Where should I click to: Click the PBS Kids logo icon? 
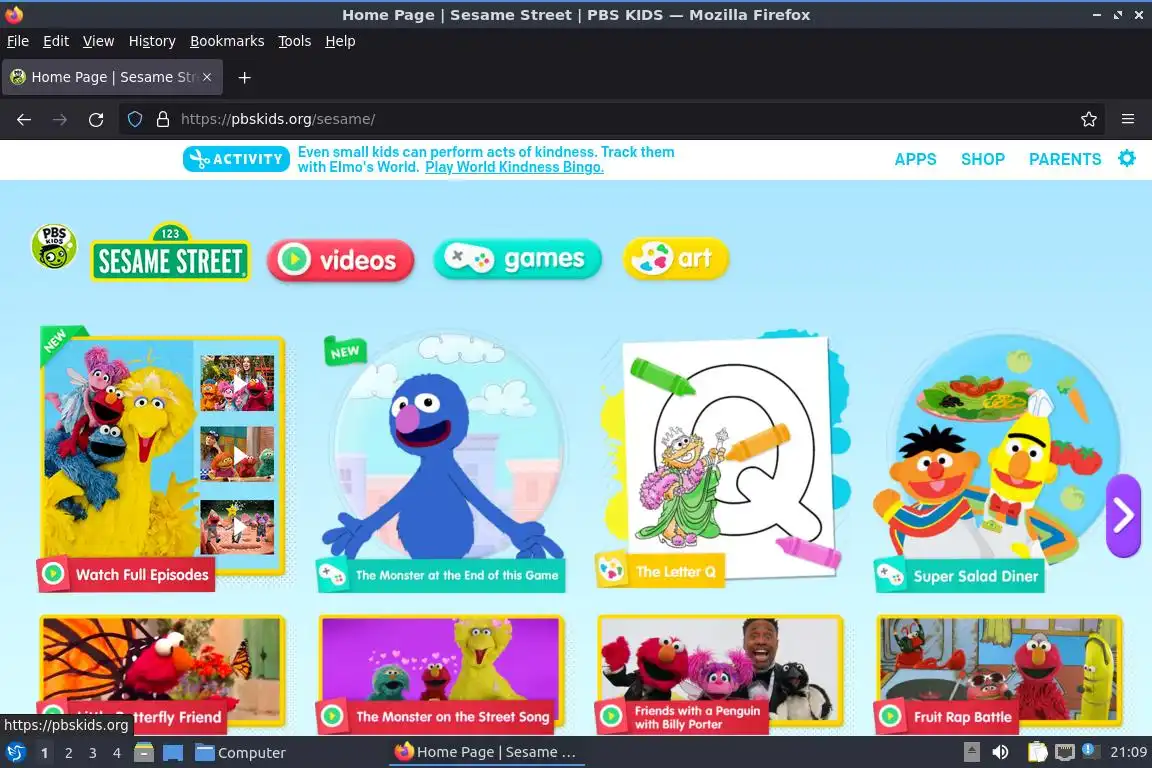[54, 246]
